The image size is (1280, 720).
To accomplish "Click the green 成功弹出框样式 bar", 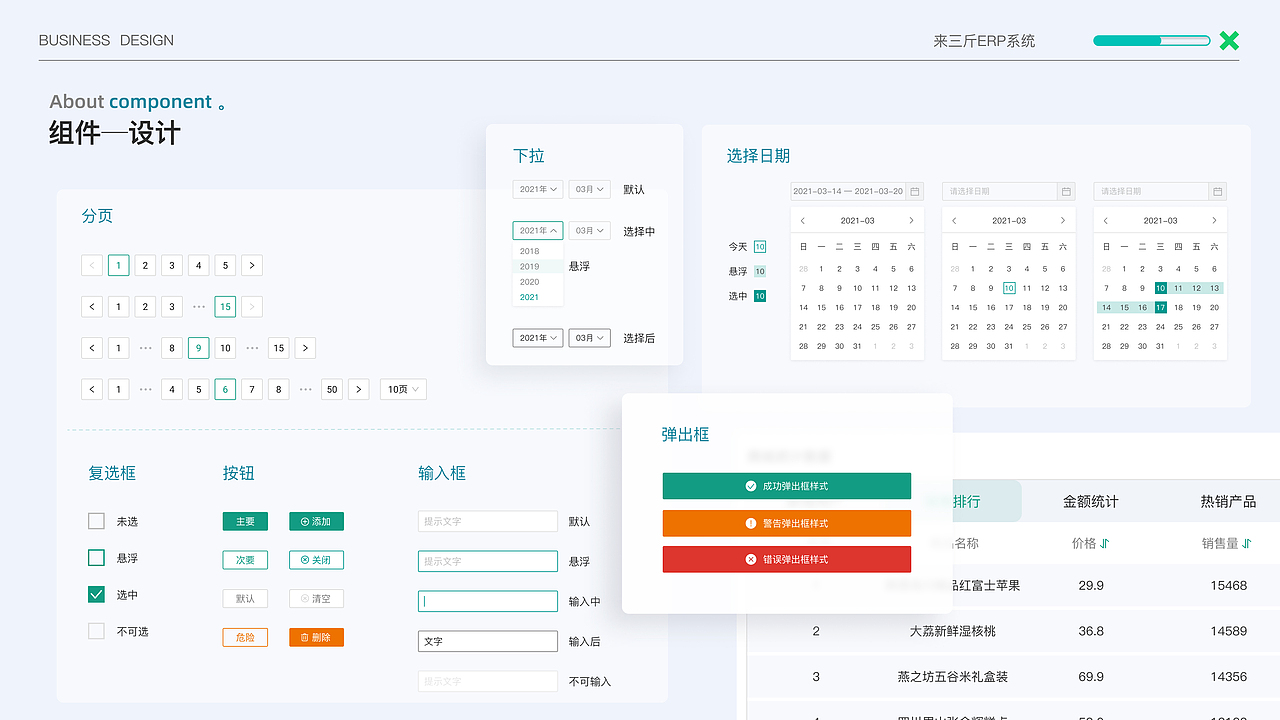I will tap(787, 486).
